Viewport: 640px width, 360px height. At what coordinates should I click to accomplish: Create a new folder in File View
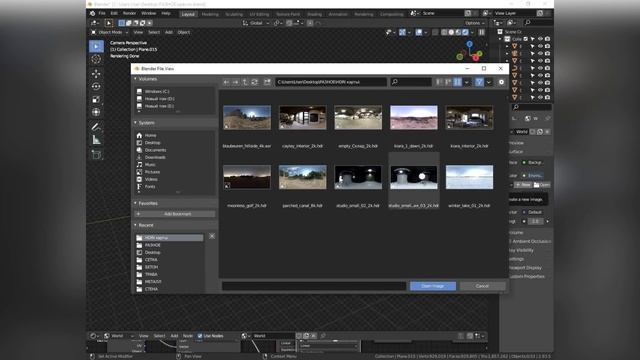tap(267, 82)
